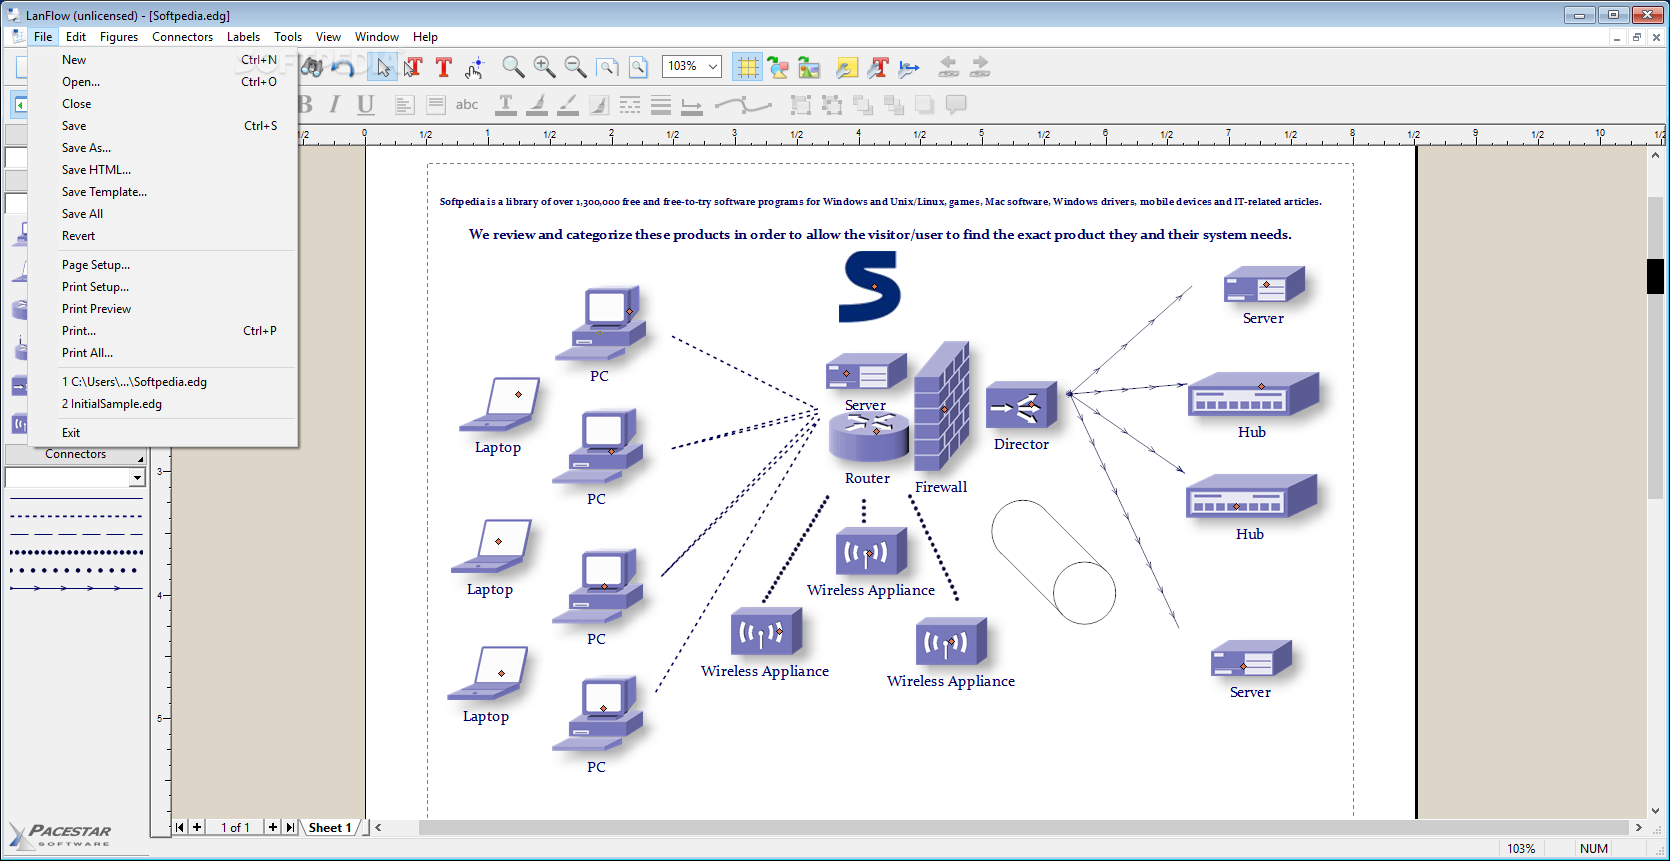Click the ungroup figures icon
Image resolution: width=1670 pixels, height=861 pixels.
point(831,104)
